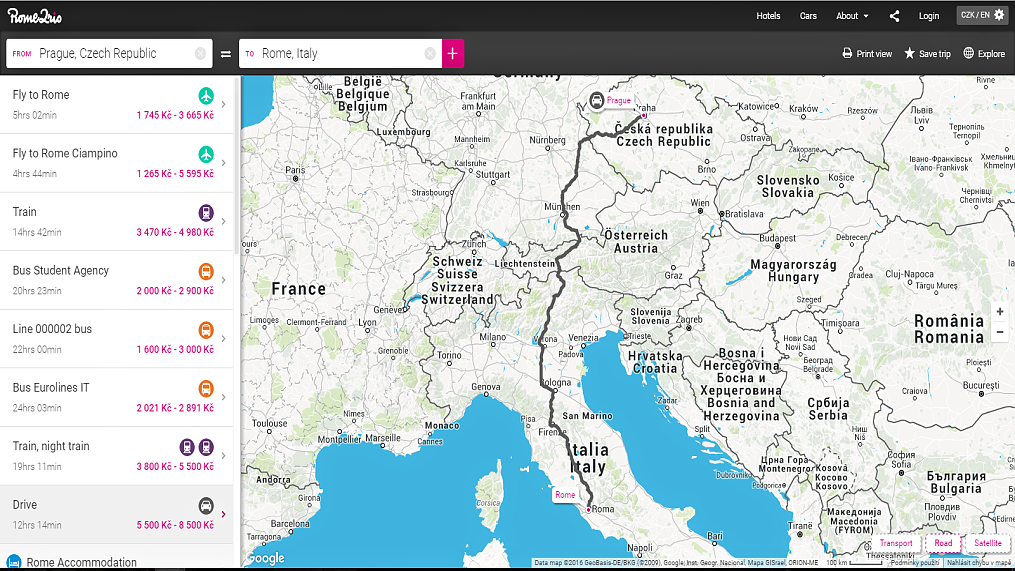Viewport: 1015px width, 571px height.
Task: Open the Hotels menu item
Action: [768, 16]
